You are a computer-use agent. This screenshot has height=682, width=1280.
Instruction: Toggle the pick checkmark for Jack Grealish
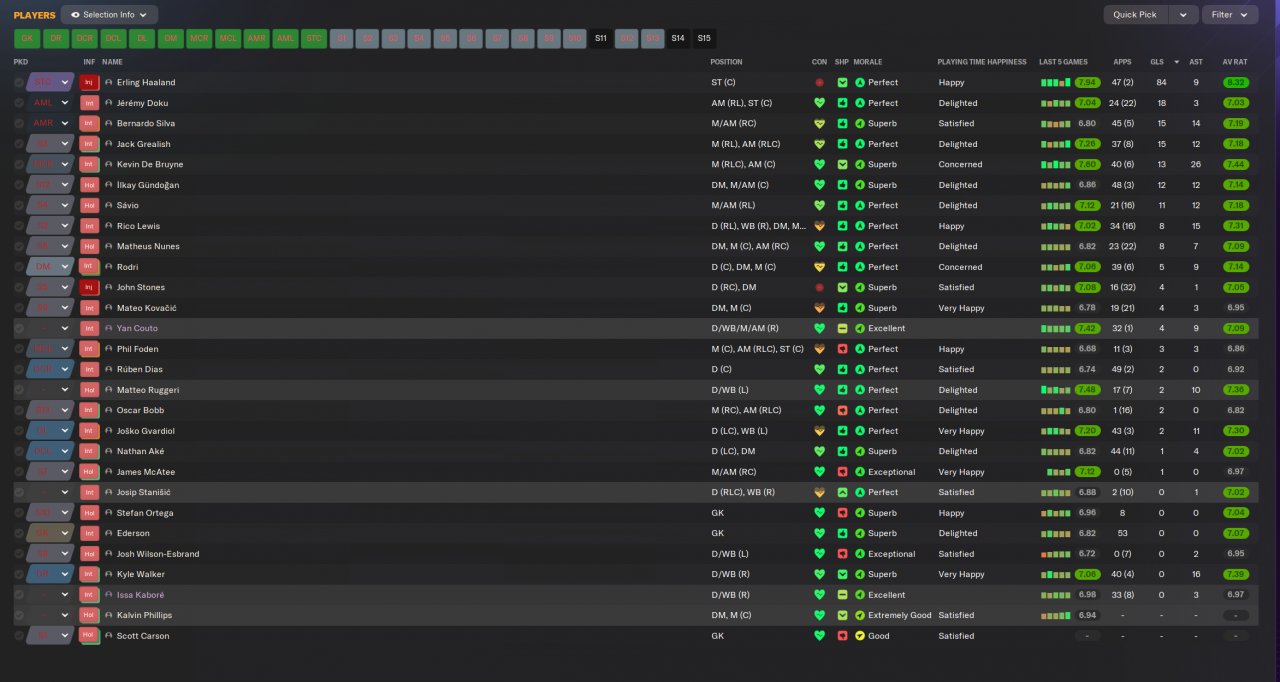click(19, 144)
